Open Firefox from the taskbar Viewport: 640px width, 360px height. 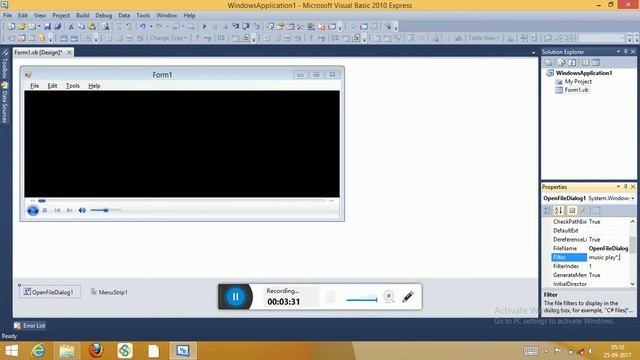96,351
